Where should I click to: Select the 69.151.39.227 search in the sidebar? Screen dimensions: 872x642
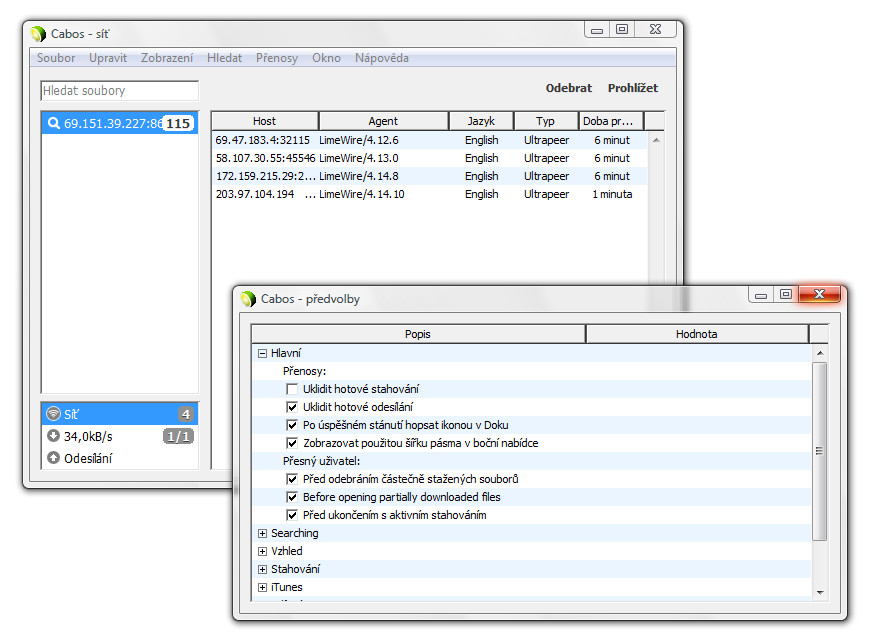pos(120,123)
